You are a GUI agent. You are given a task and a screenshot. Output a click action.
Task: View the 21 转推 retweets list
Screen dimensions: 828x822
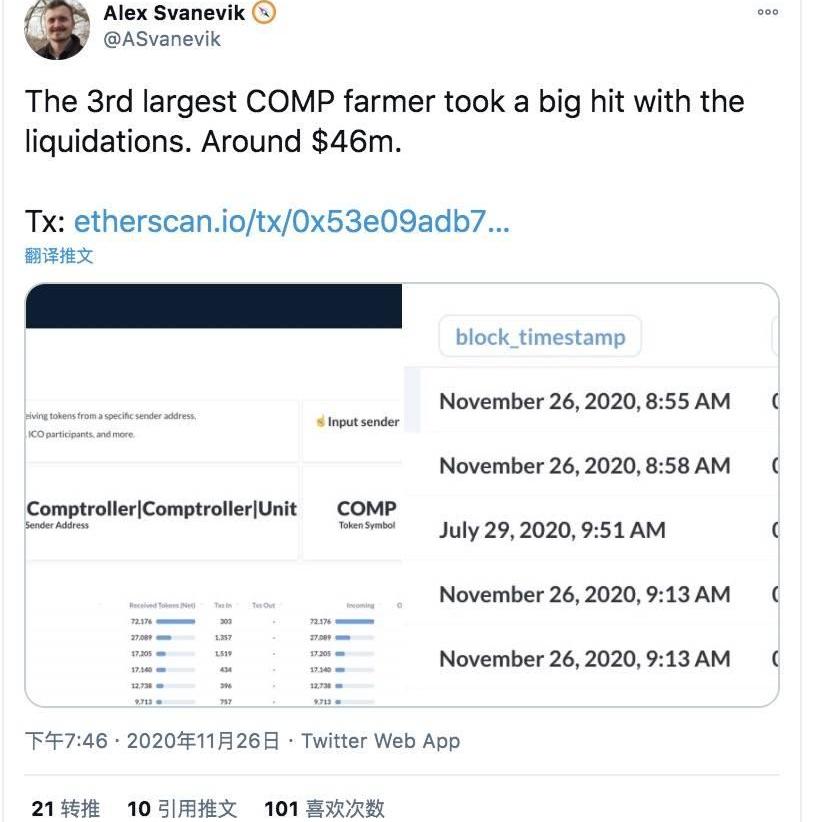pyautogui.click(x=66, y=808)
